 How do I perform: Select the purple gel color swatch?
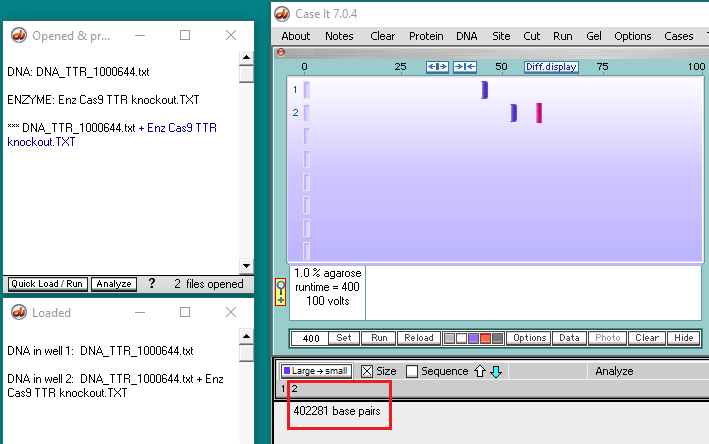point(473,338)
